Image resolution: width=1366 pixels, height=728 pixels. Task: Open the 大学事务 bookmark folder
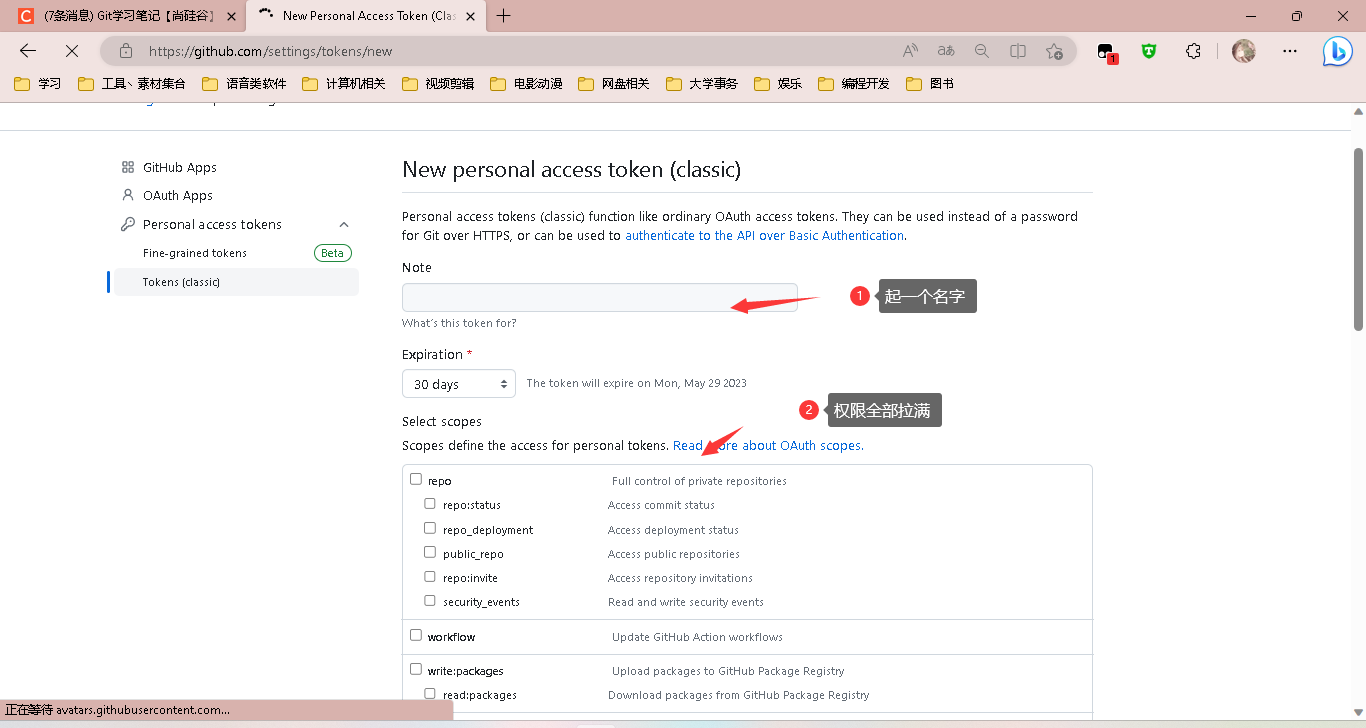click(703, 84)
